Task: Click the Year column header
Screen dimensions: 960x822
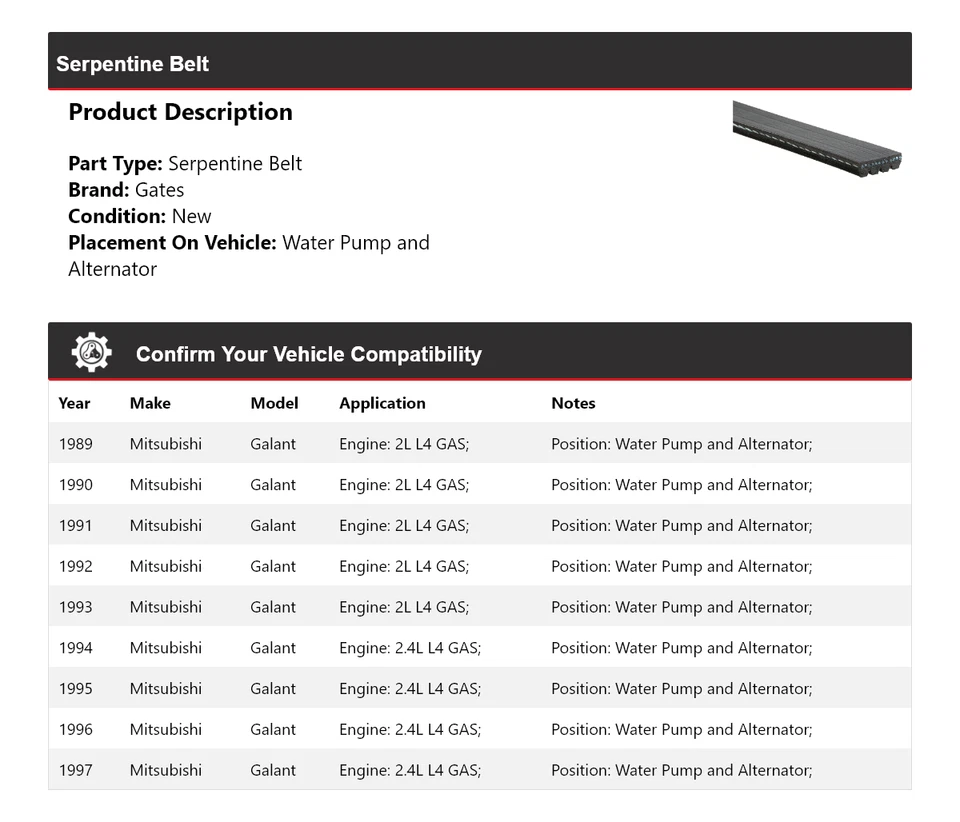Action: click(x=74, y=403)
